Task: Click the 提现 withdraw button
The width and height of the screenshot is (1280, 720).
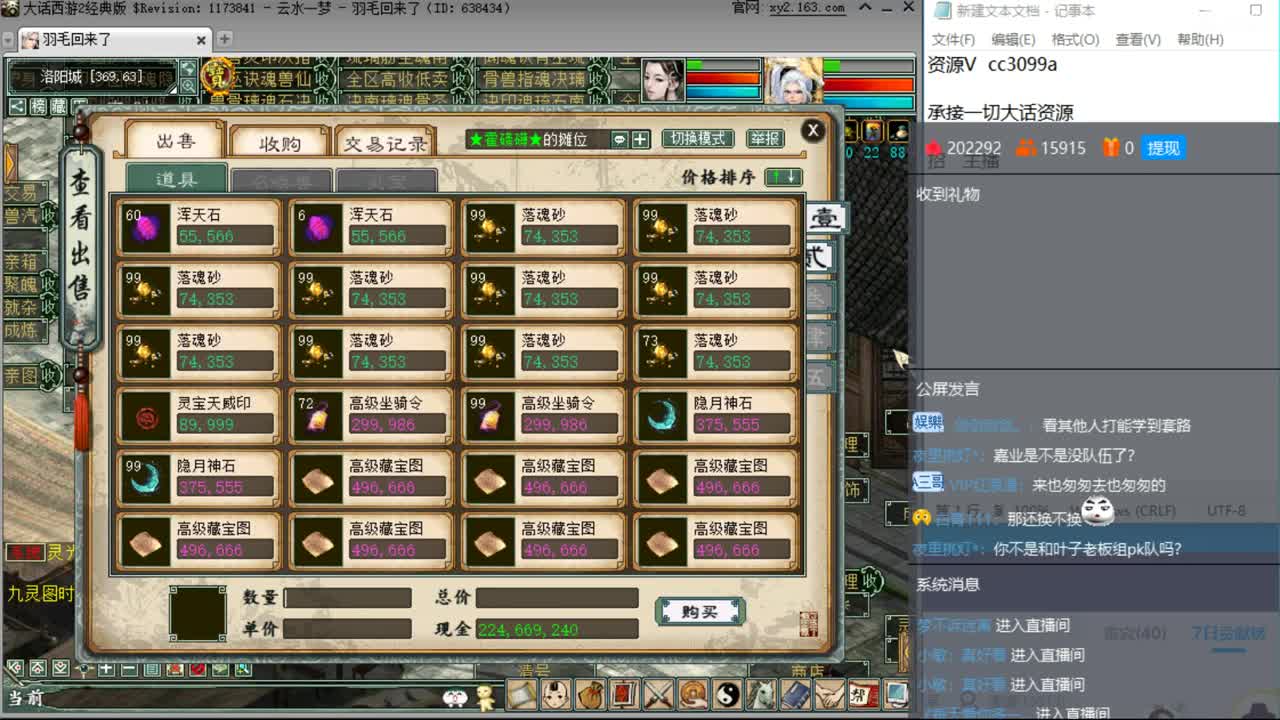Action: 1164,148
